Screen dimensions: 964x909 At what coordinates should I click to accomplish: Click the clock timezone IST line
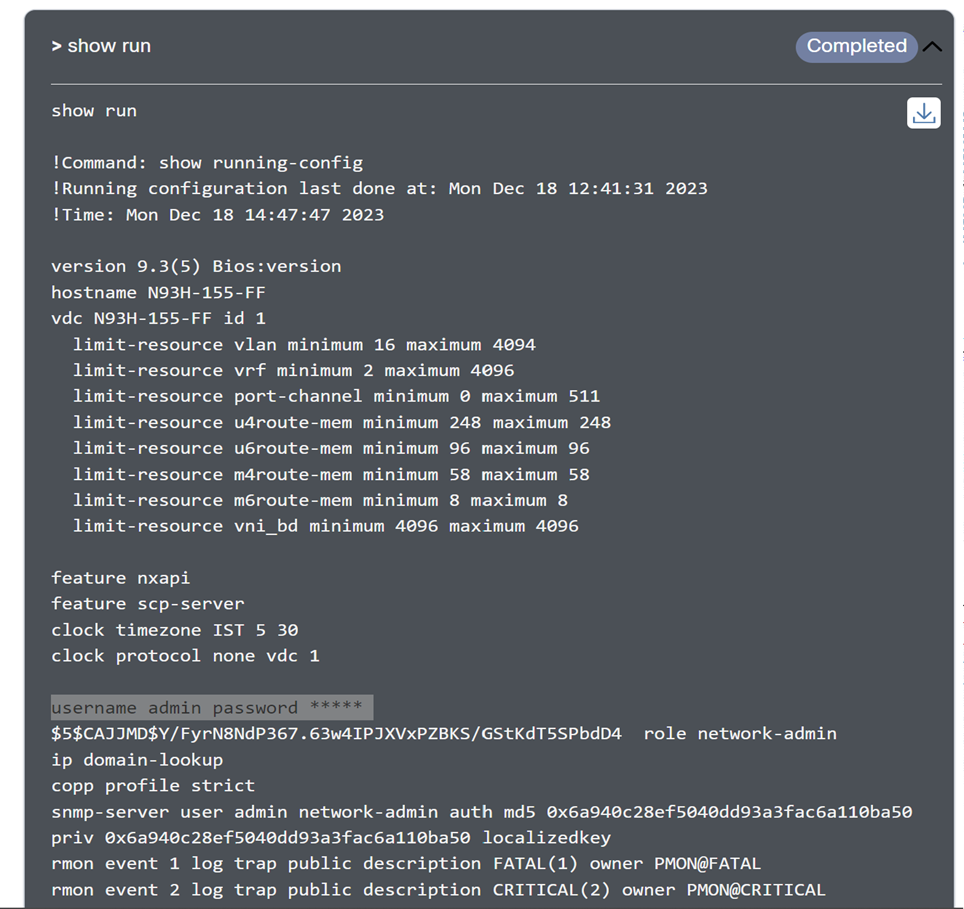click(174, 630)
